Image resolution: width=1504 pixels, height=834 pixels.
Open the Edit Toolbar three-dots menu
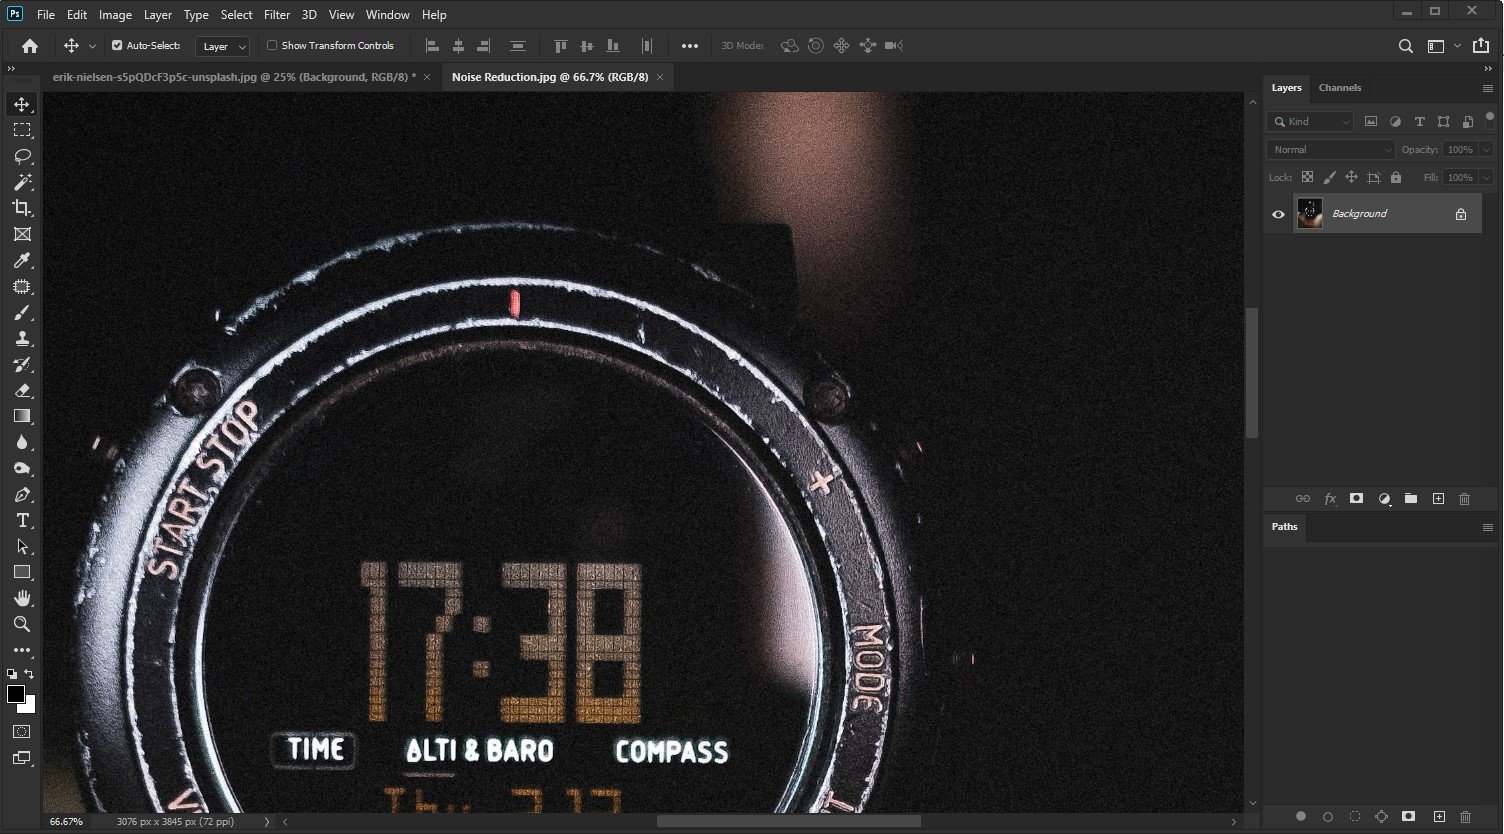(x=22, y=650)
